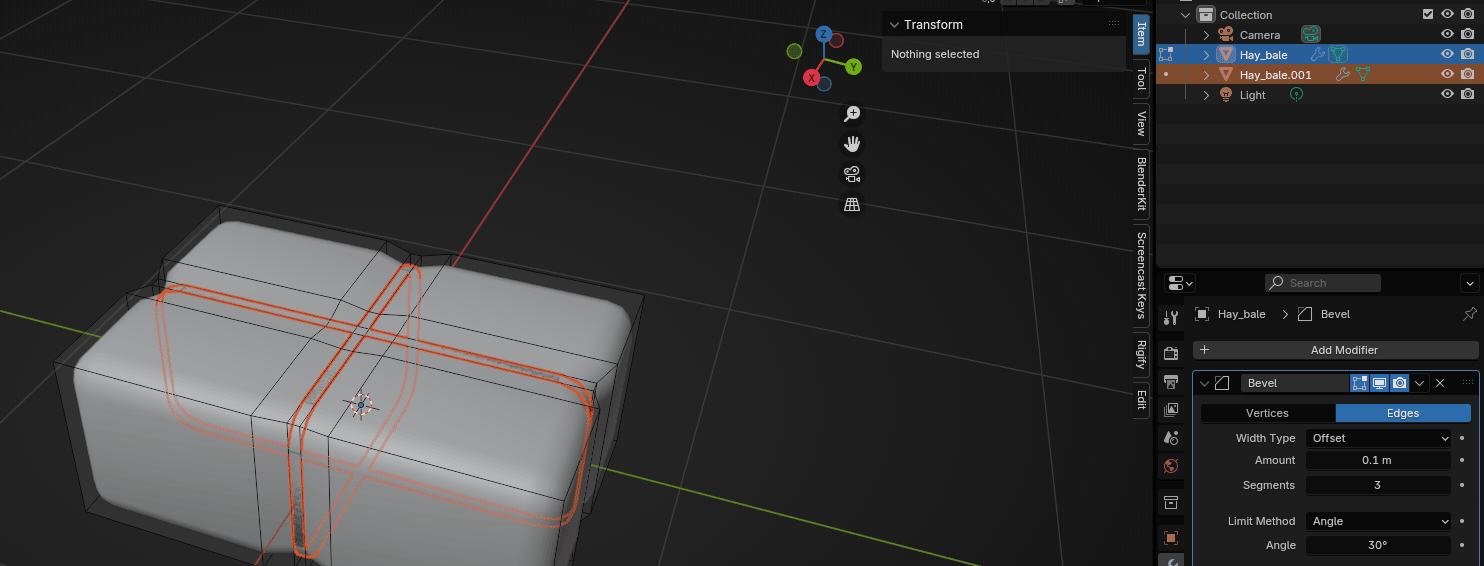Click the Bevel Amount value slider
The height and width of the screenshot is (566, 1484).
click(x=1377, y=461)
